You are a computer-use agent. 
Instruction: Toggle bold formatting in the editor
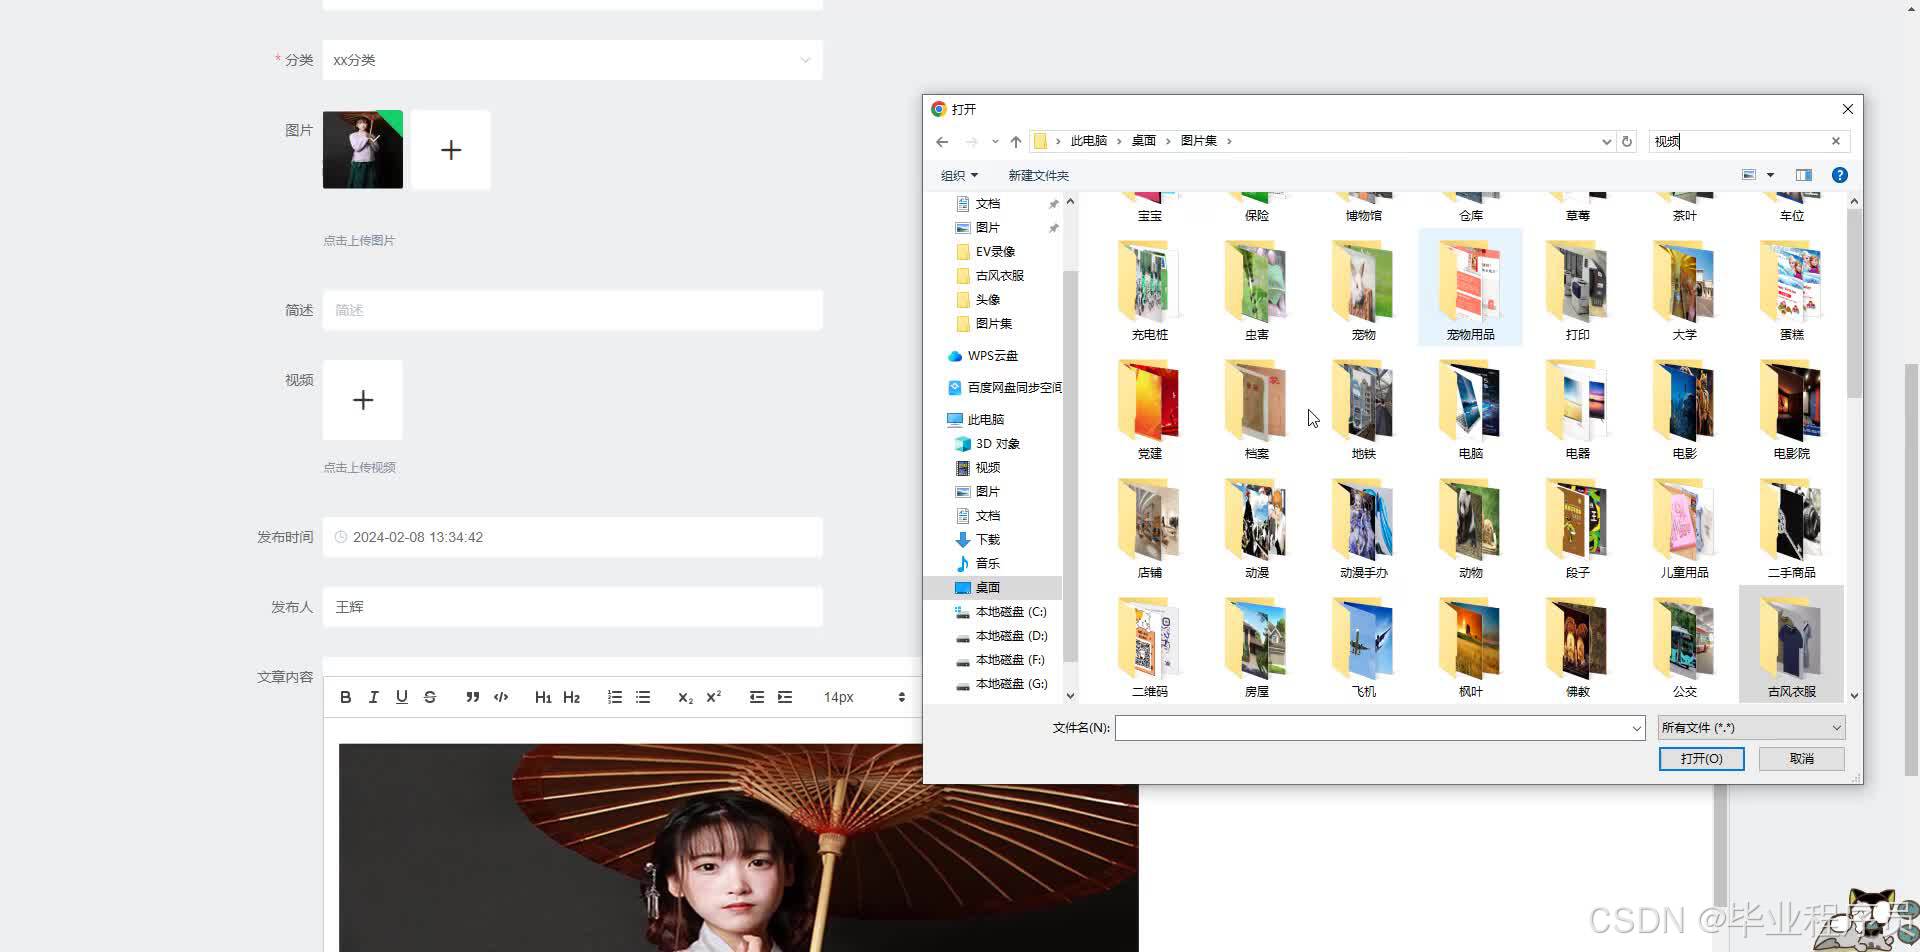(345, 696)
